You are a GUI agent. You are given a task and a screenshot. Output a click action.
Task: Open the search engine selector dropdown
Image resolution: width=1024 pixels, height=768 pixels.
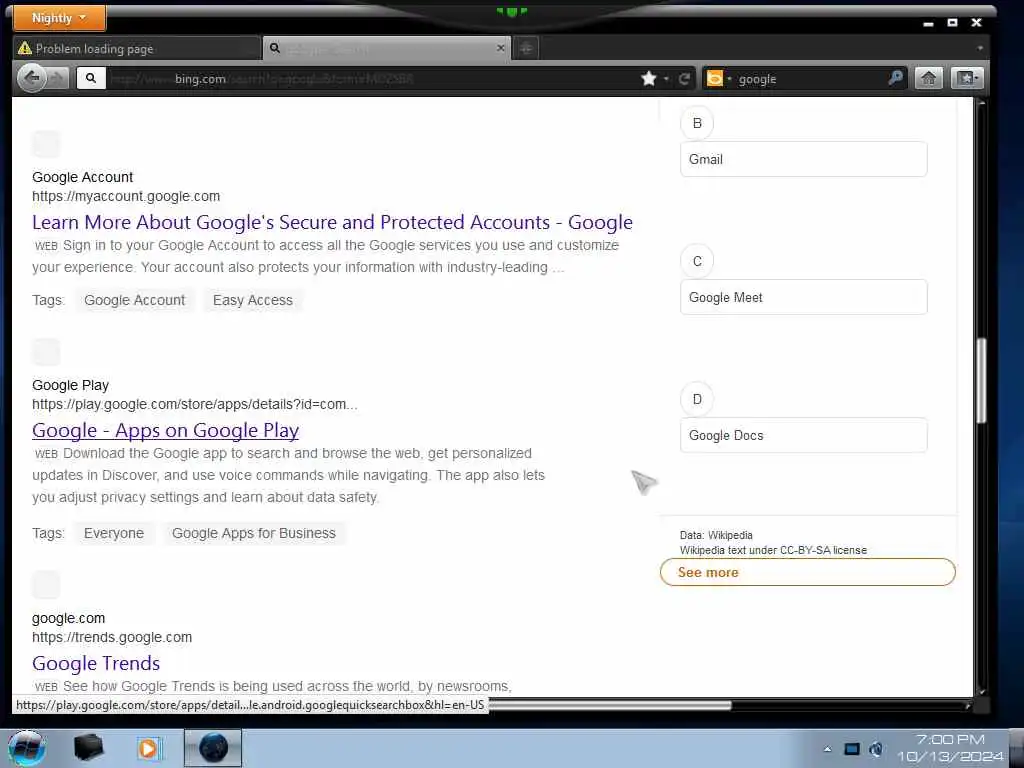719,79
